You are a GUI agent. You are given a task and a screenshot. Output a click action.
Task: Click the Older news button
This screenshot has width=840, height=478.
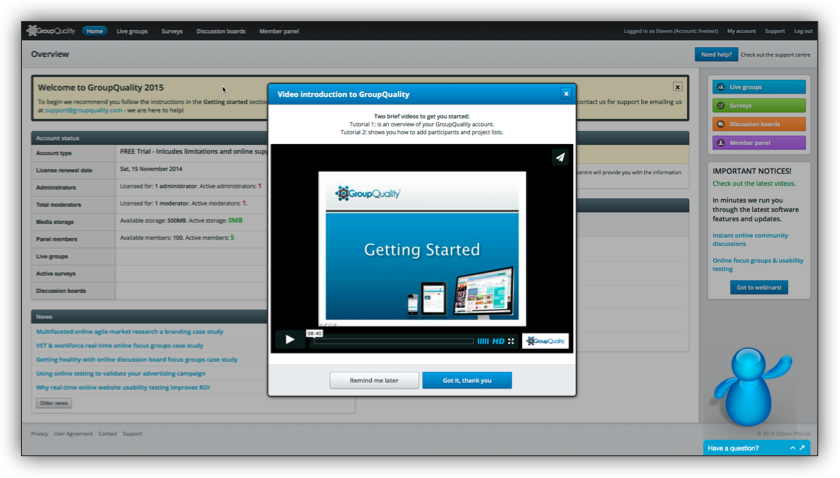(x=54, y=403)
